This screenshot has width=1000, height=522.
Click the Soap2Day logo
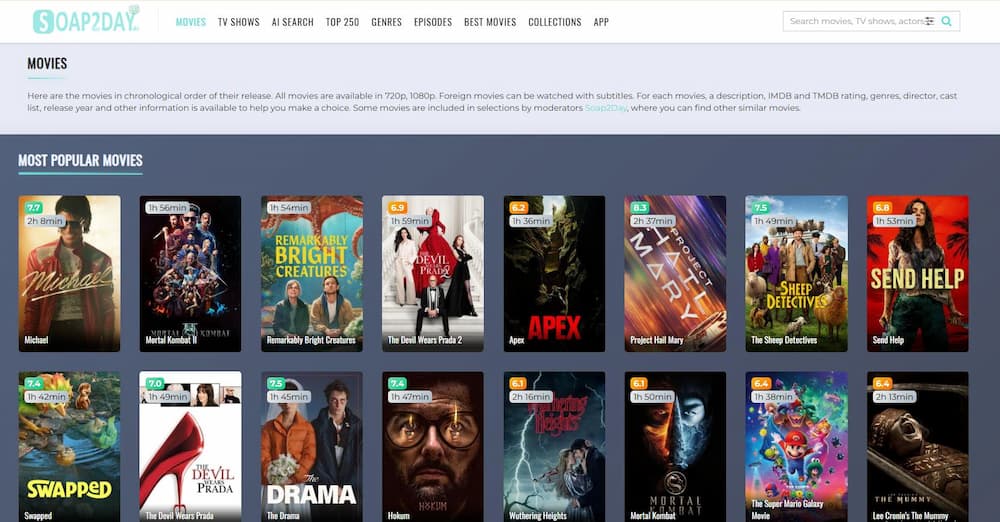click(86, 20)
